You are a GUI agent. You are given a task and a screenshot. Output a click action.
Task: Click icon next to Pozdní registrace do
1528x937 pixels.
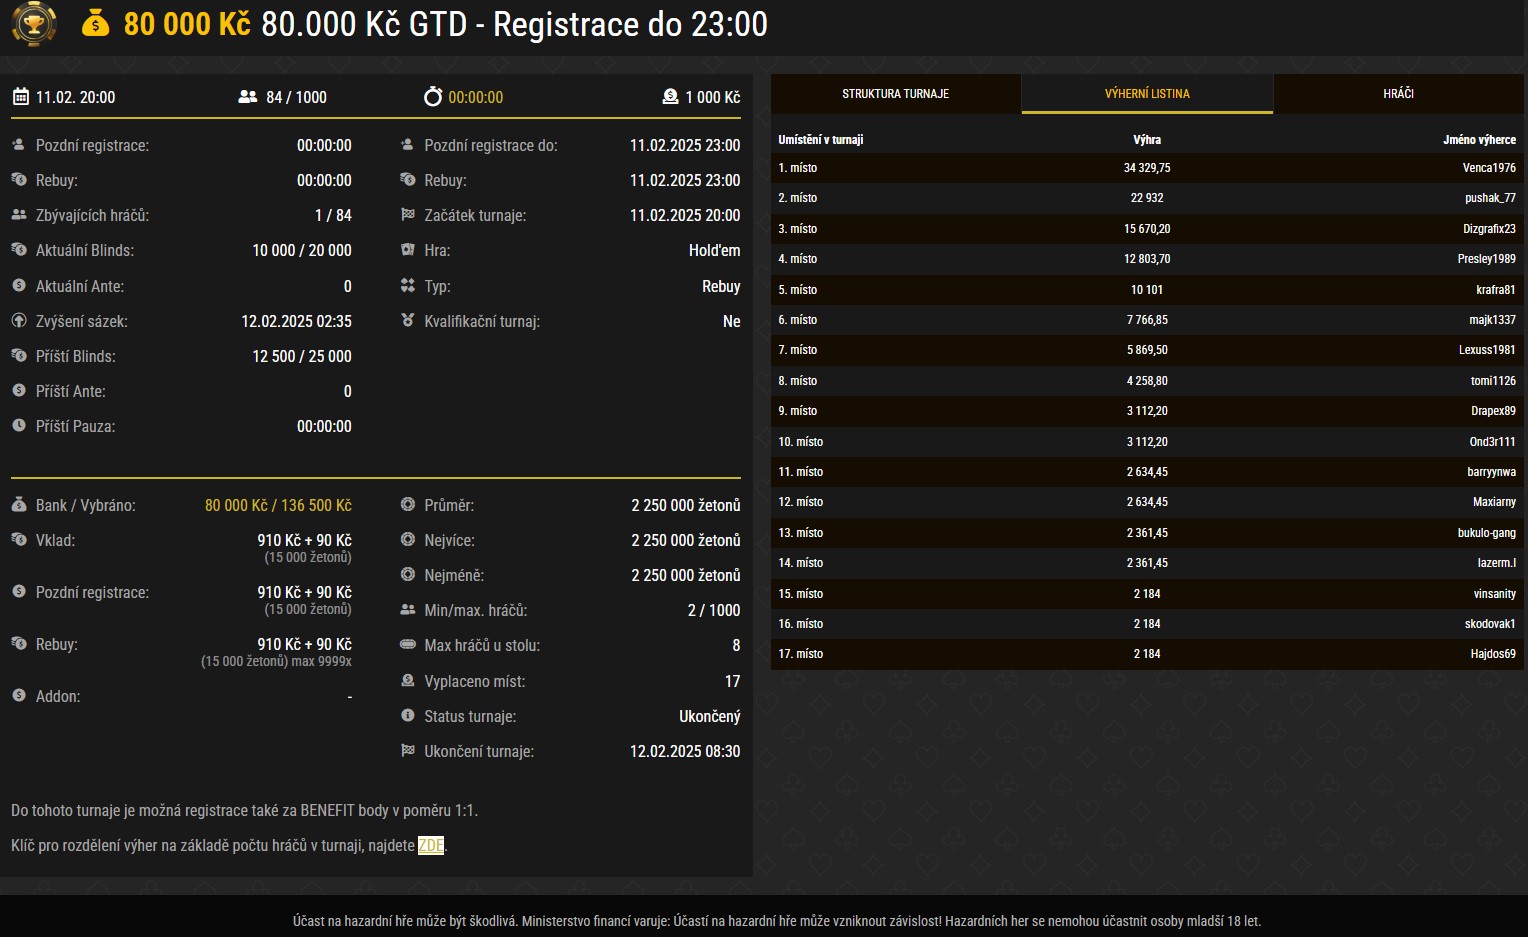coord(407,145)
